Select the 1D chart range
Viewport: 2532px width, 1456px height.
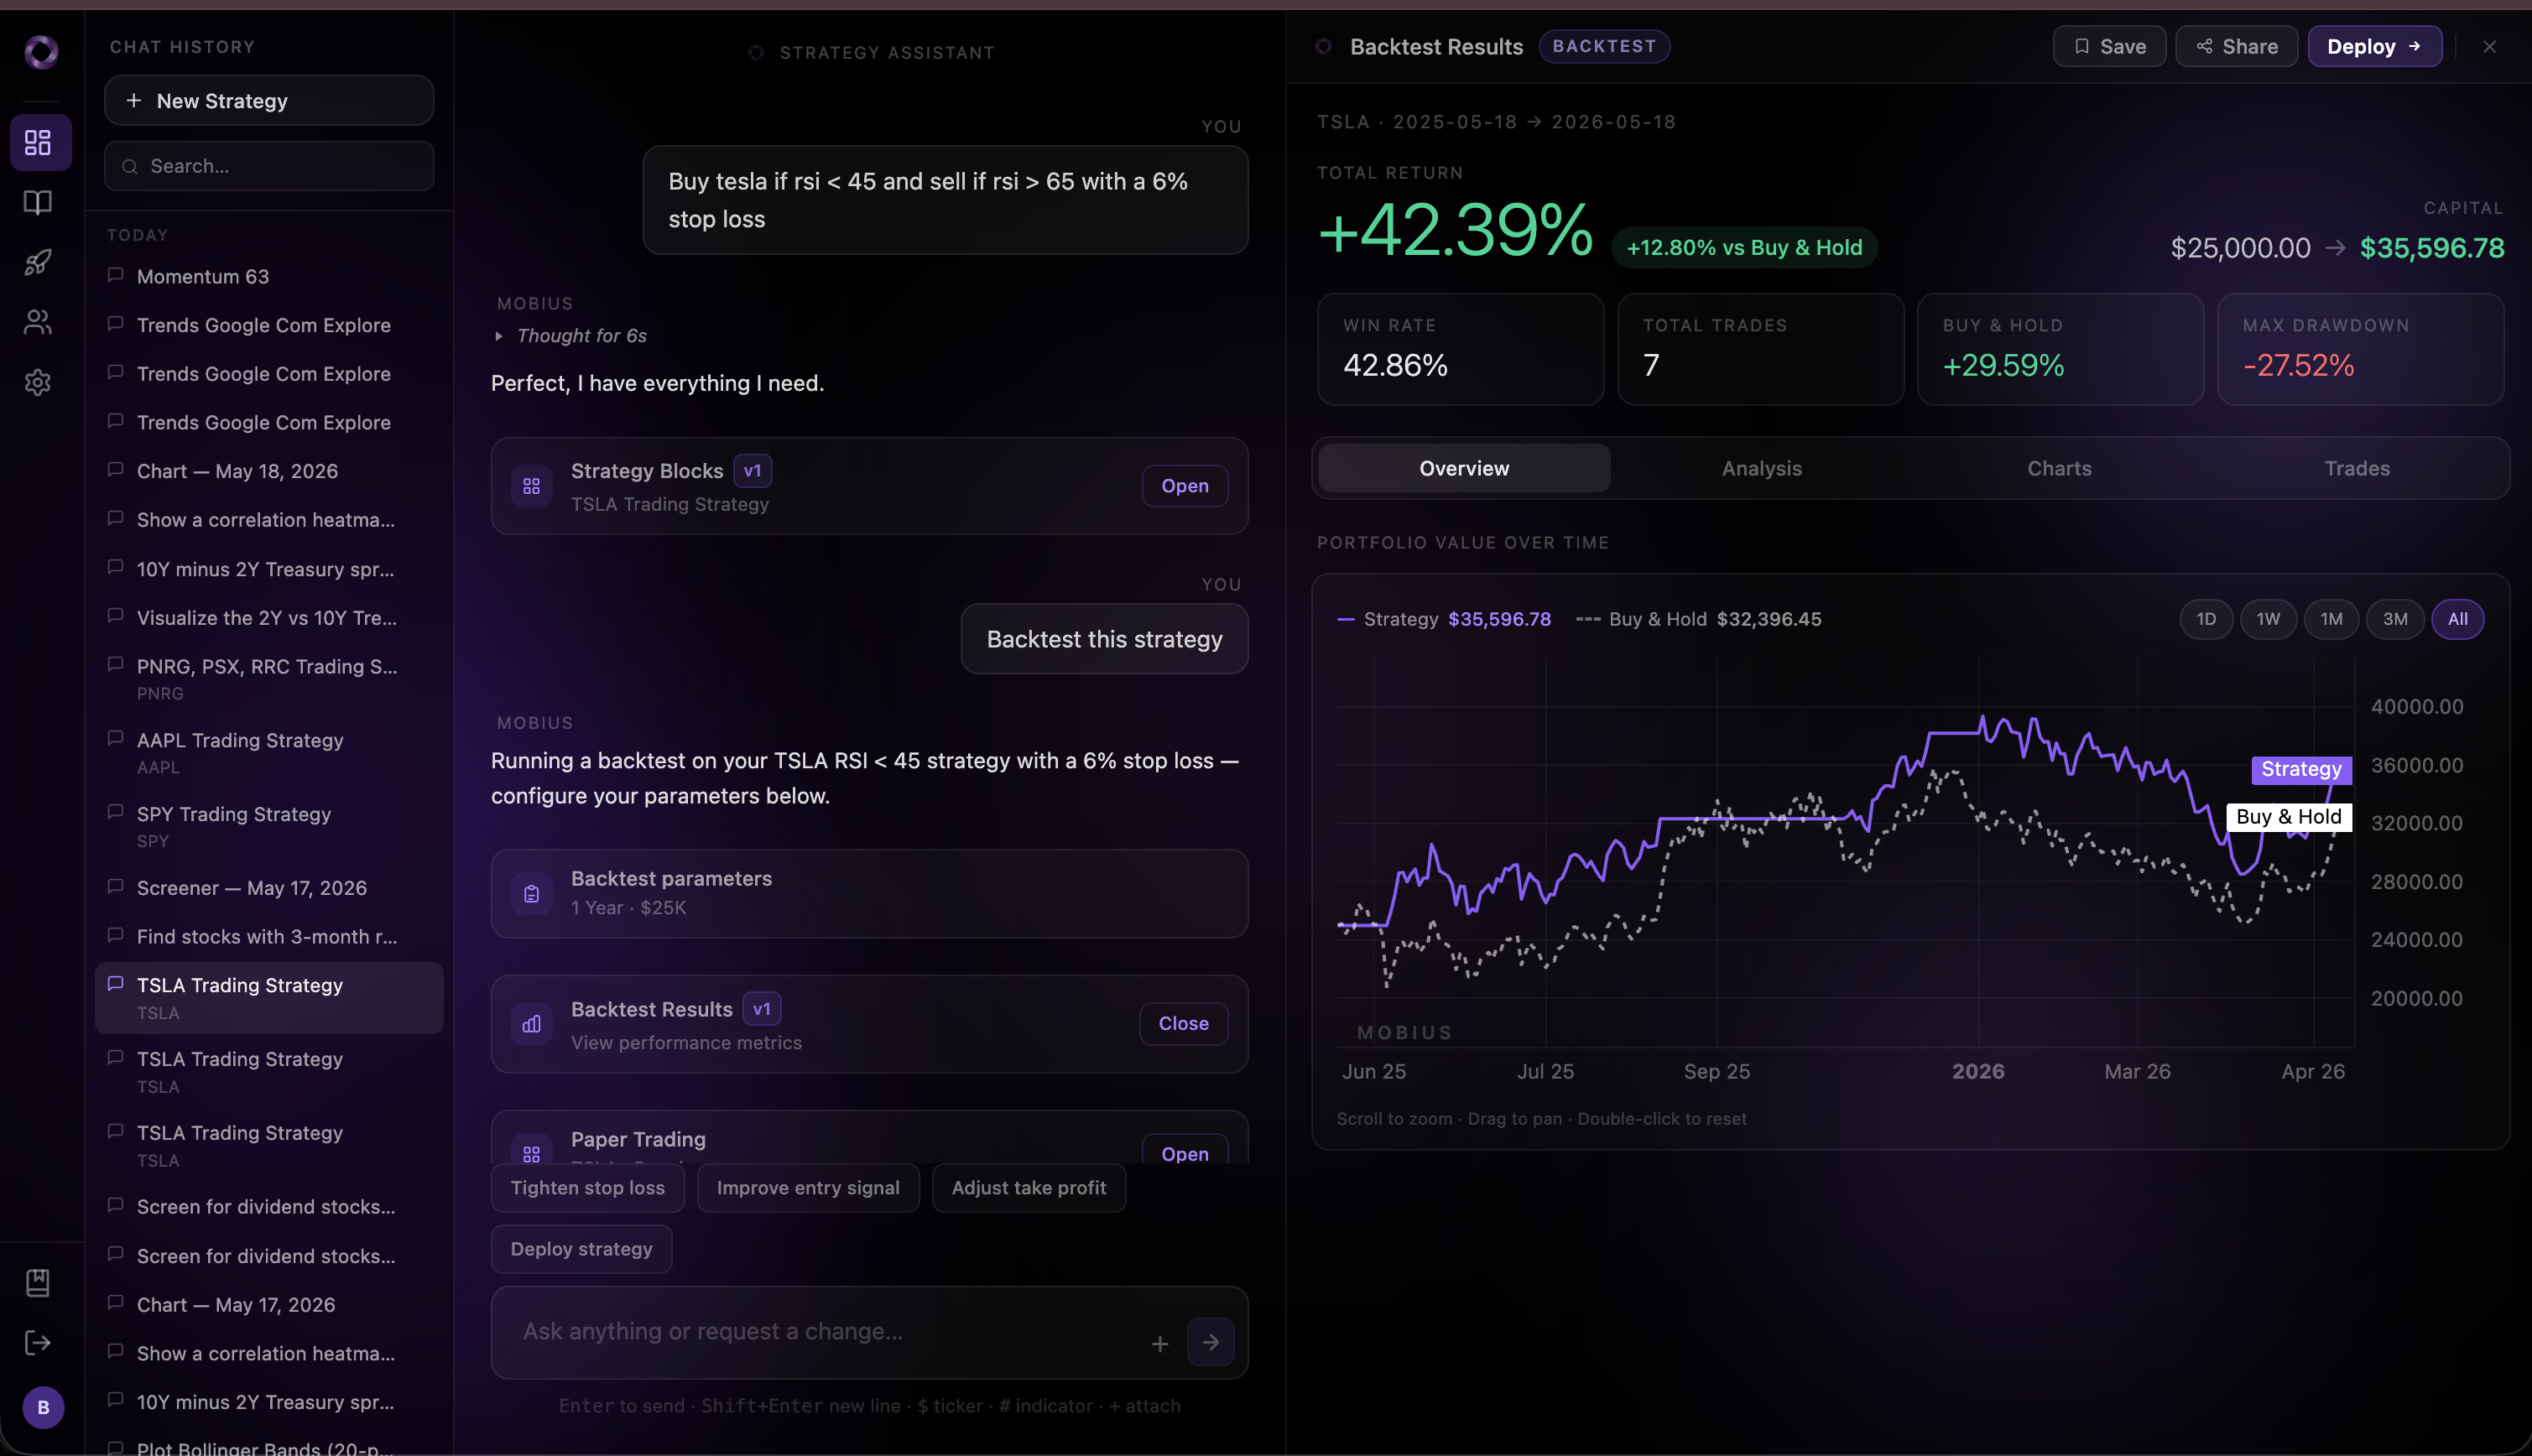click(x=2206, y=619)
